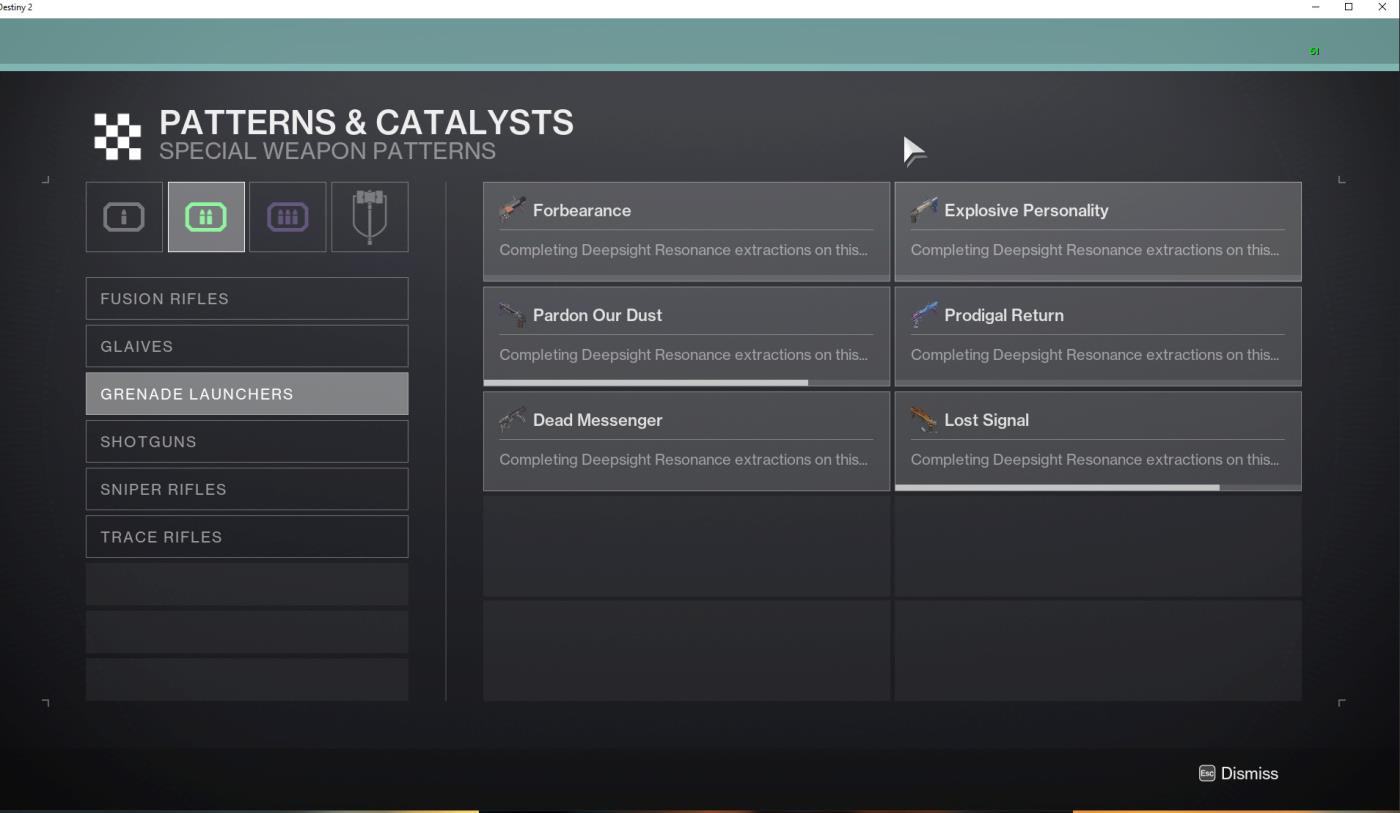1400x813 pixels.
Task: Select the primary ammo weapon patterns tab
Action: click(124, 217)
